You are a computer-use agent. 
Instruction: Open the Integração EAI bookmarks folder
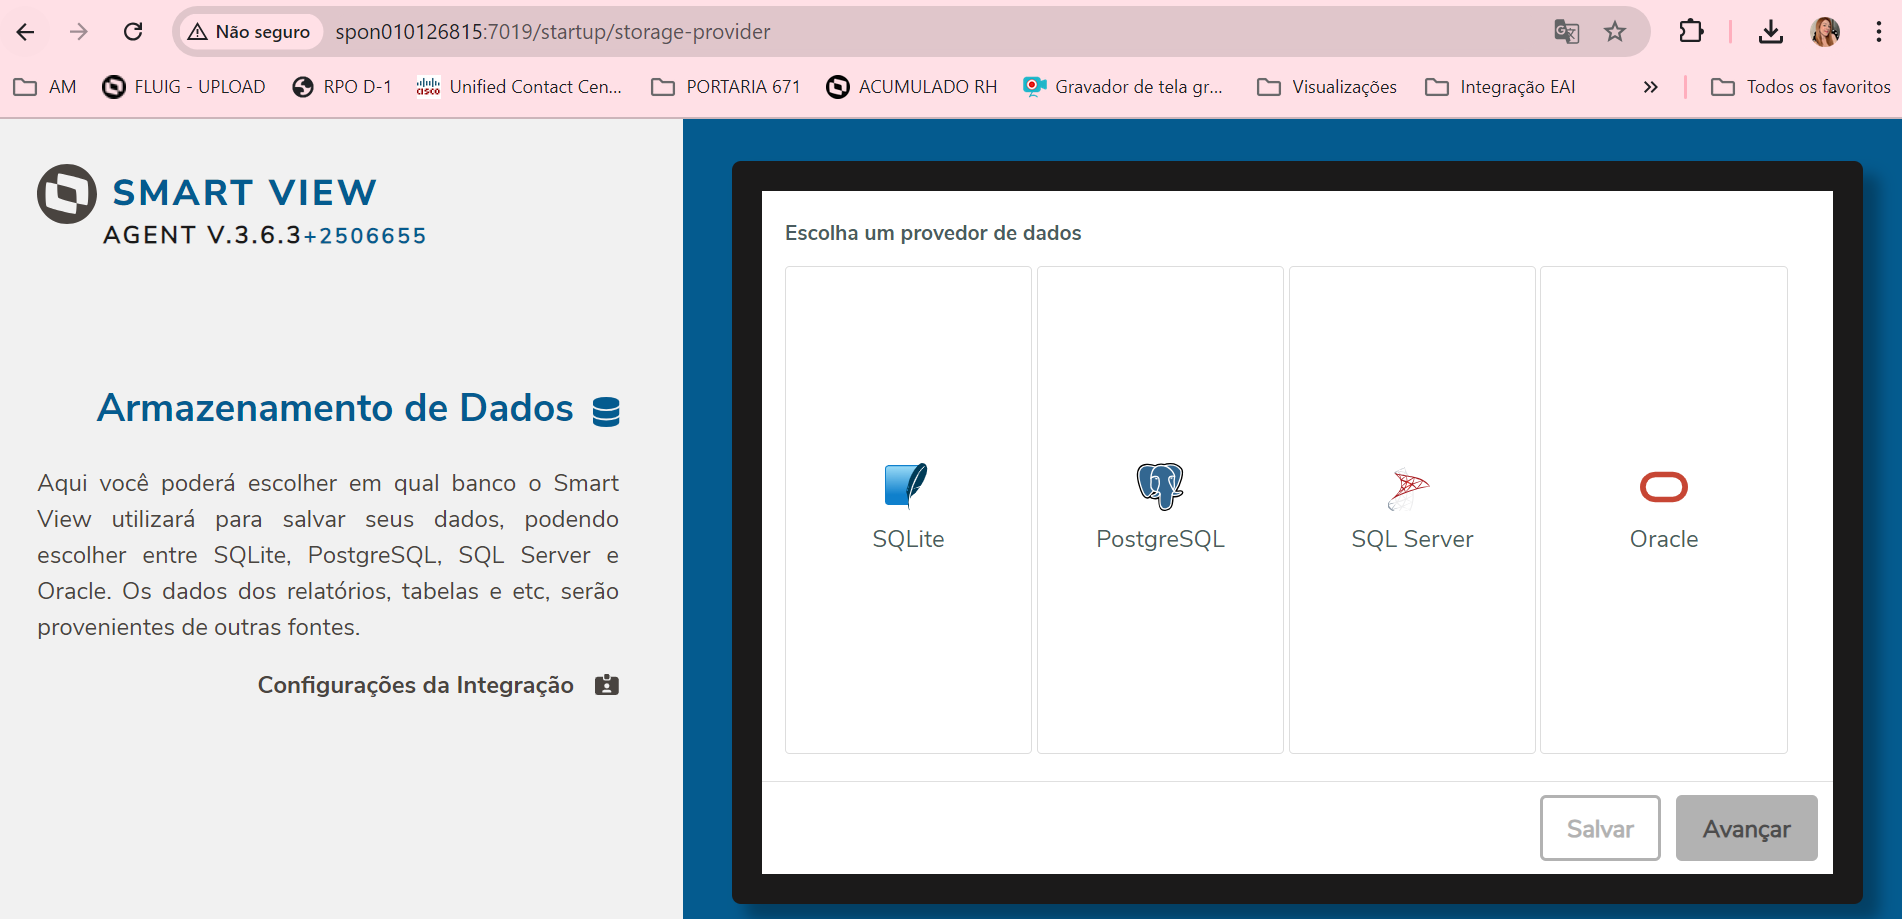pyautogui.click(x=1500, y=87)
